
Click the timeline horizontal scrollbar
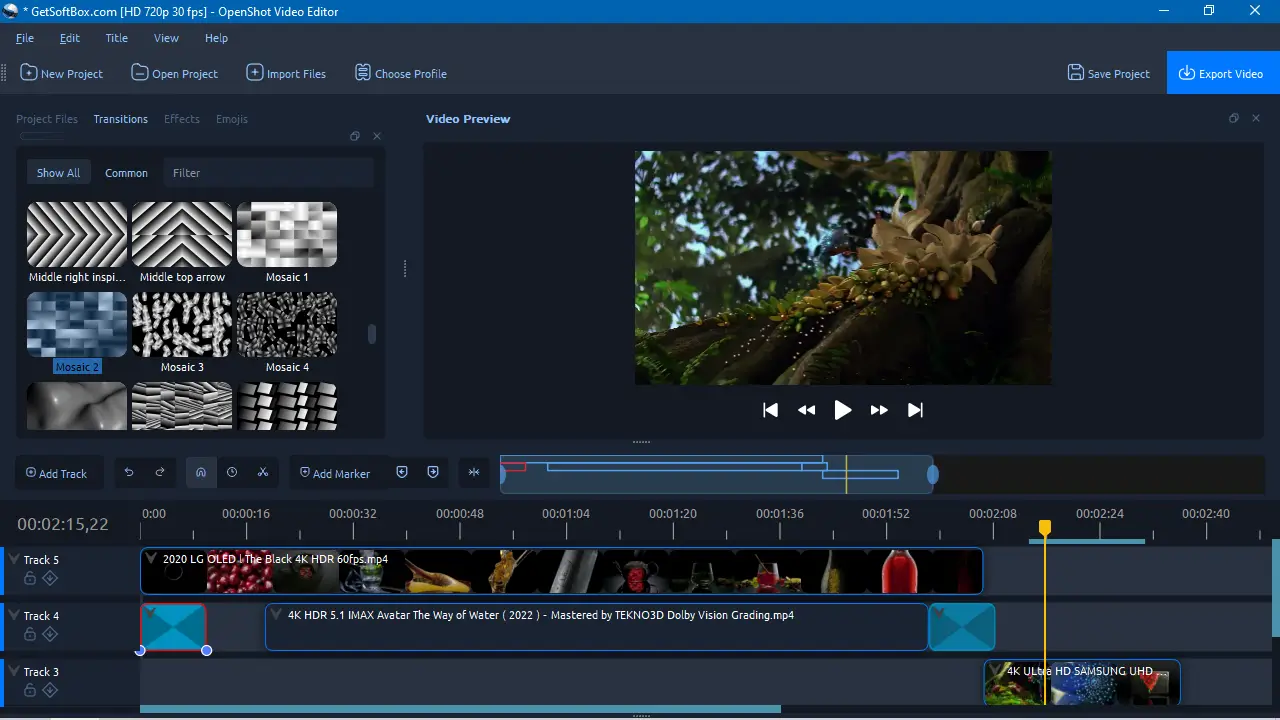pos(460,709)
